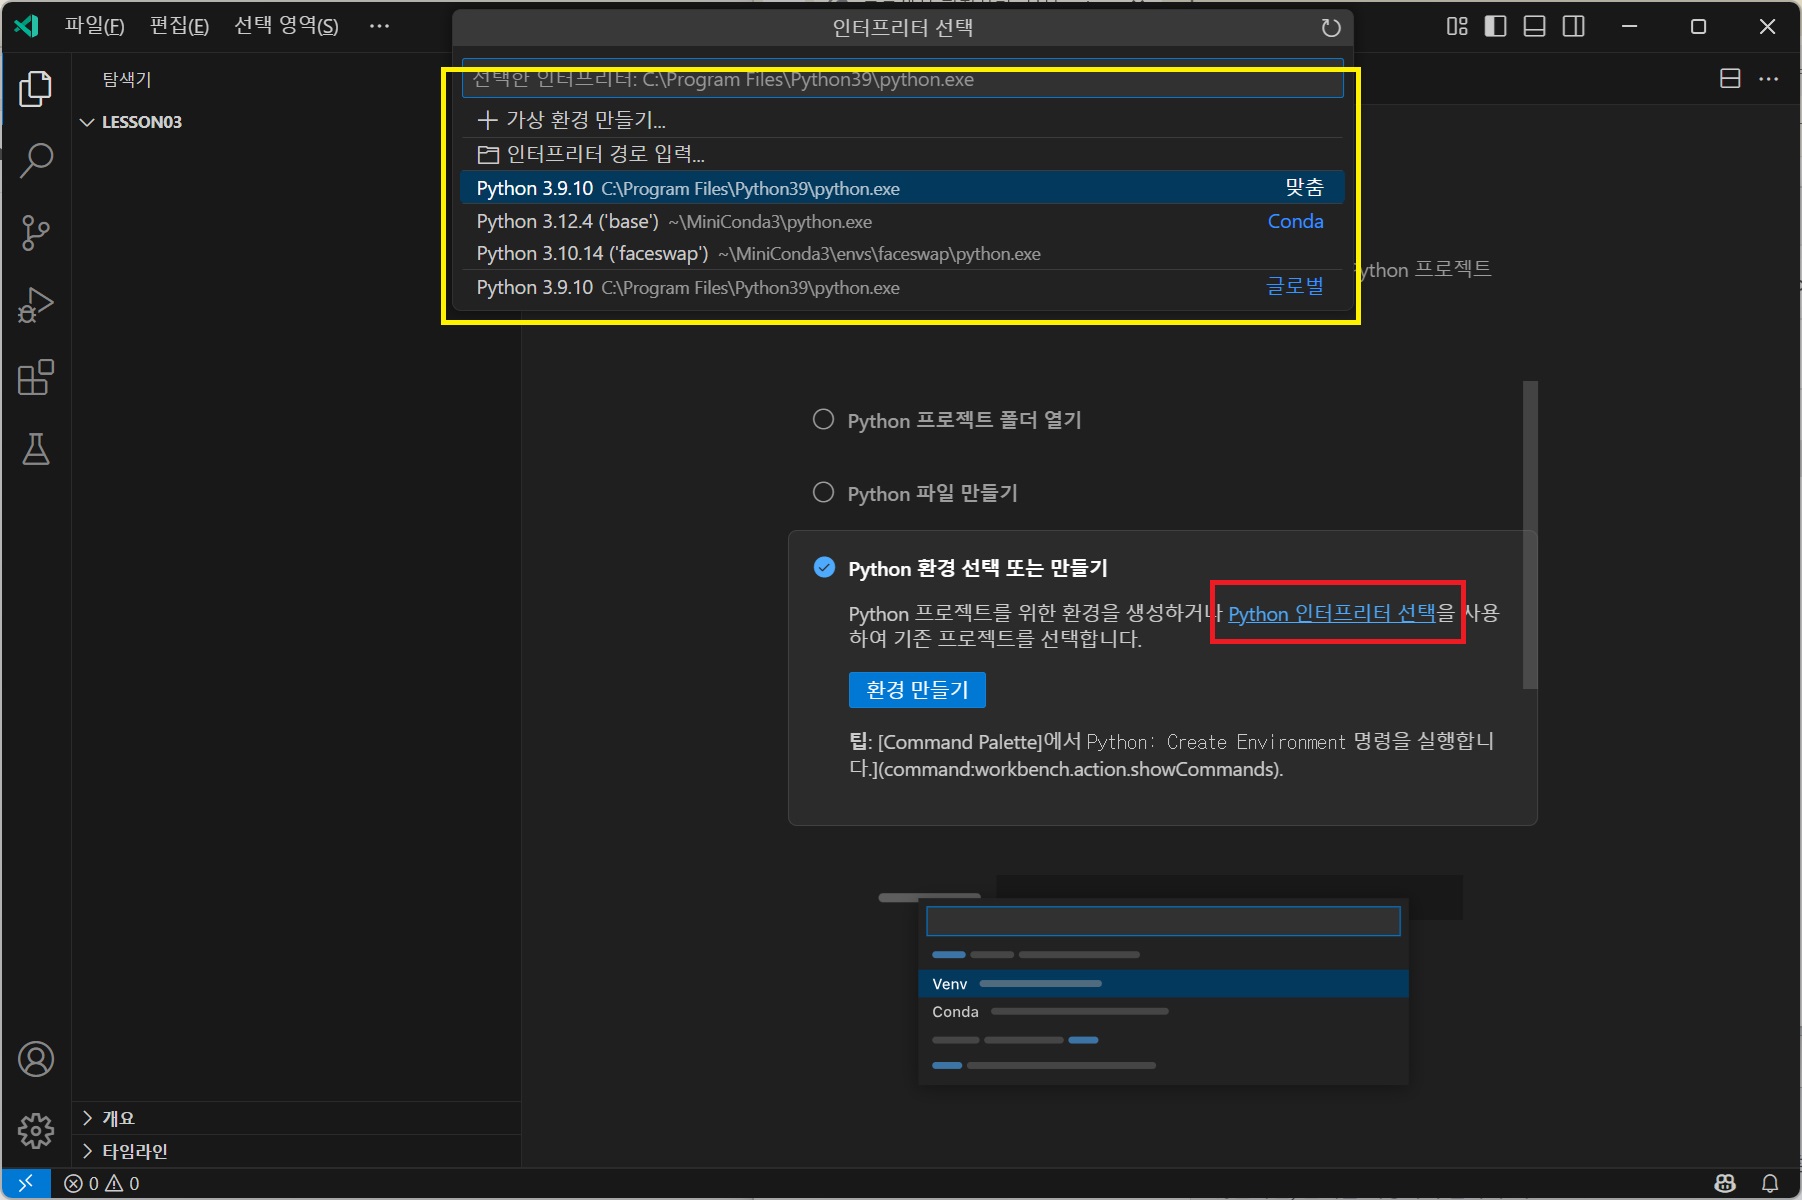Open the Testing flask icon
The height and width of the screenshot is (1200, 1802).
pyautogui.click(x=35, y=450)
